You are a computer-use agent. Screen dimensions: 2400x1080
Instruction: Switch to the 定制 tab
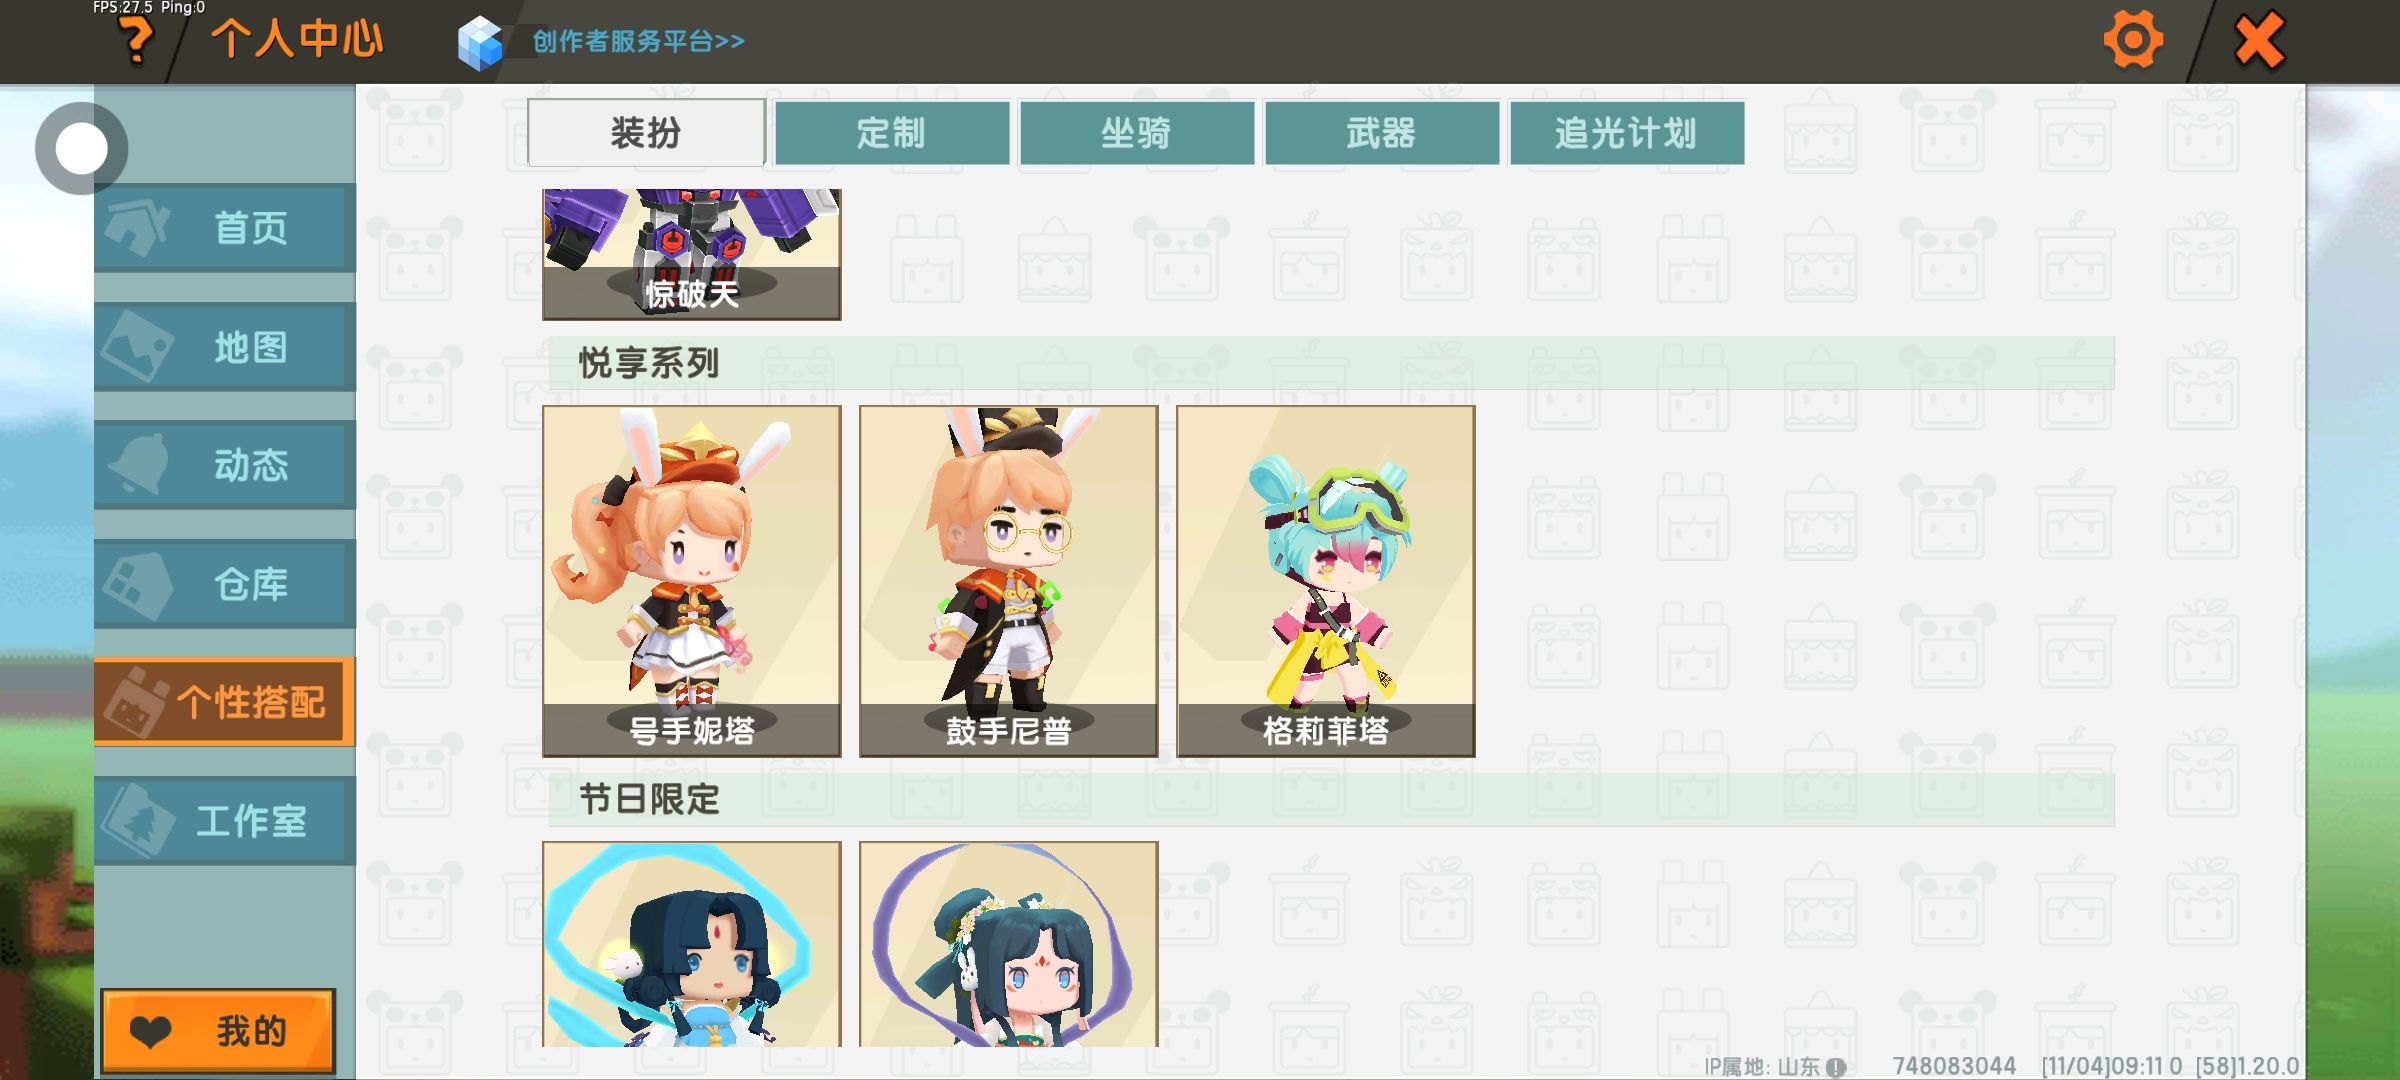[x=892, y=132]
